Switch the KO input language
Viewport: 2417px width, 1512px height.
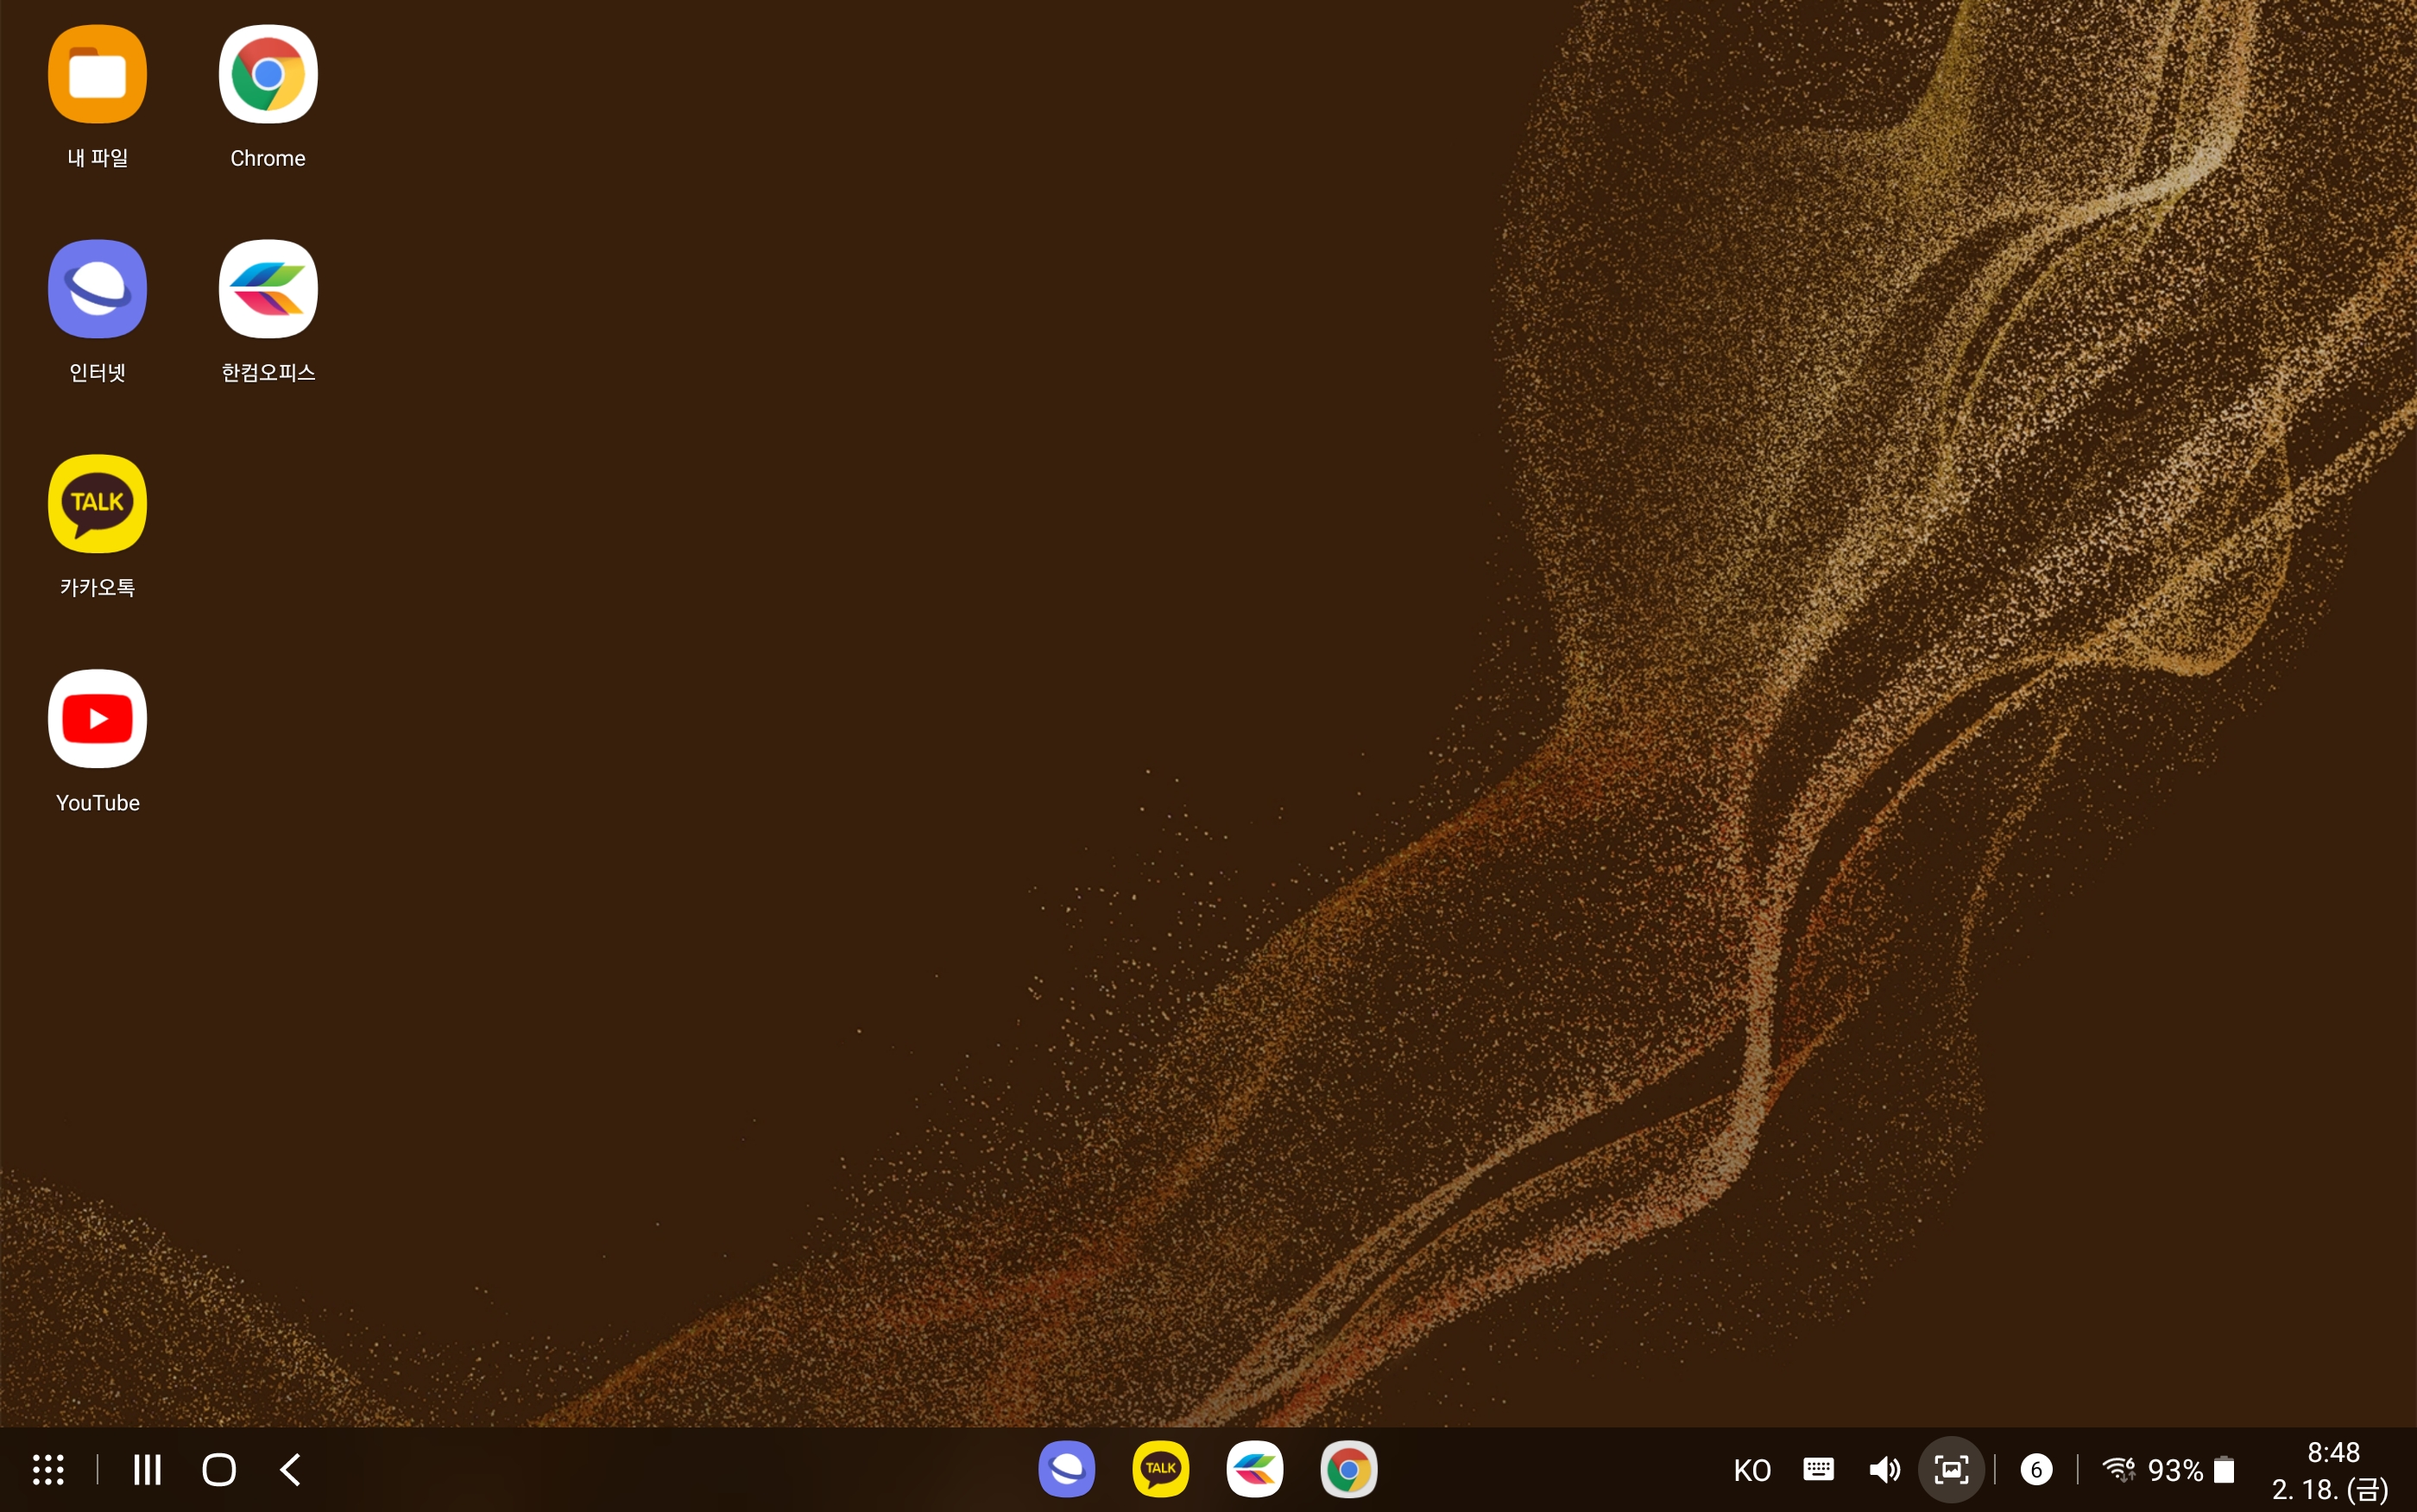[x=1752, y=1470]
